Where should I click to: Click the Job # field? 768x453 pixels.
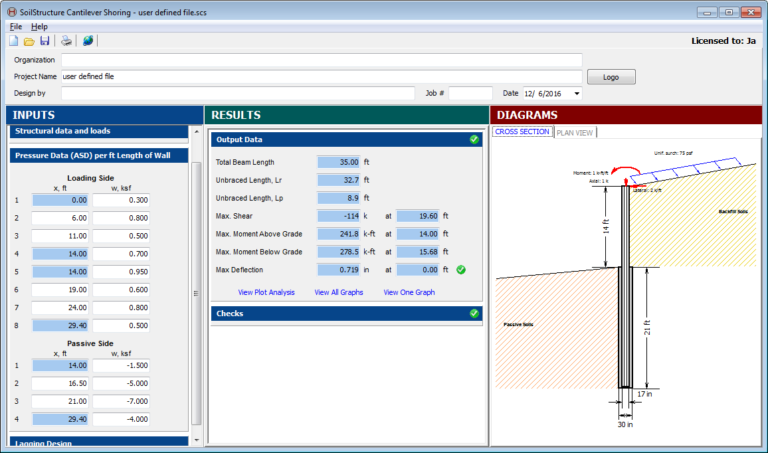click(470, 94)
